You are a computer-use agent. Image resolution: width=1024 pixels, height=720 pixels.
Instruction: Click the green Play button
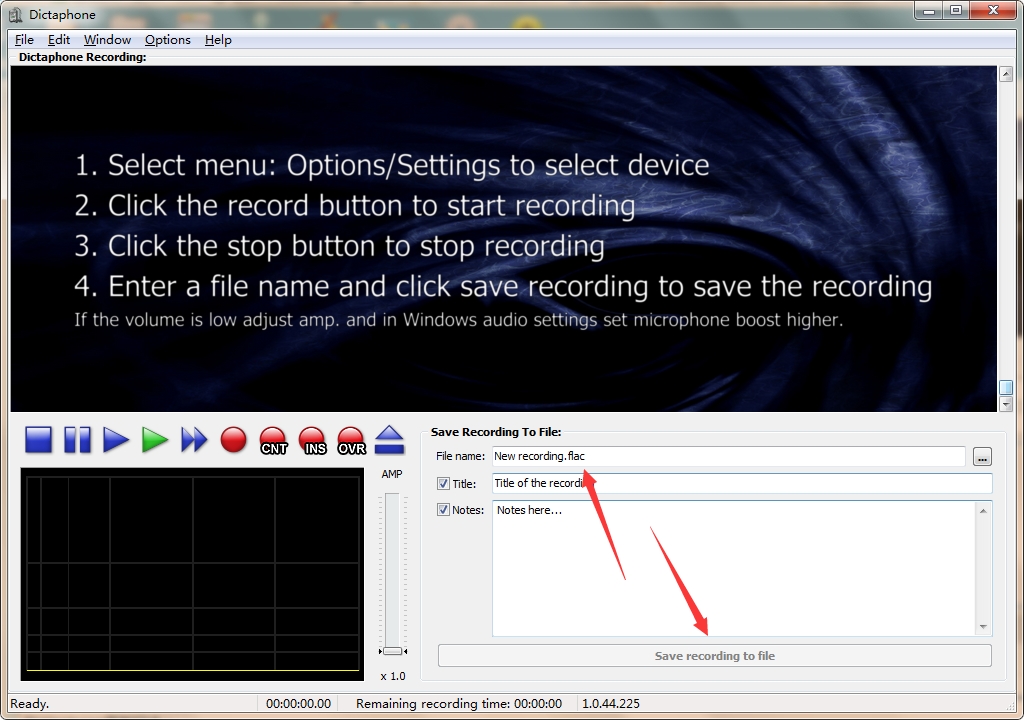(155, 440)
